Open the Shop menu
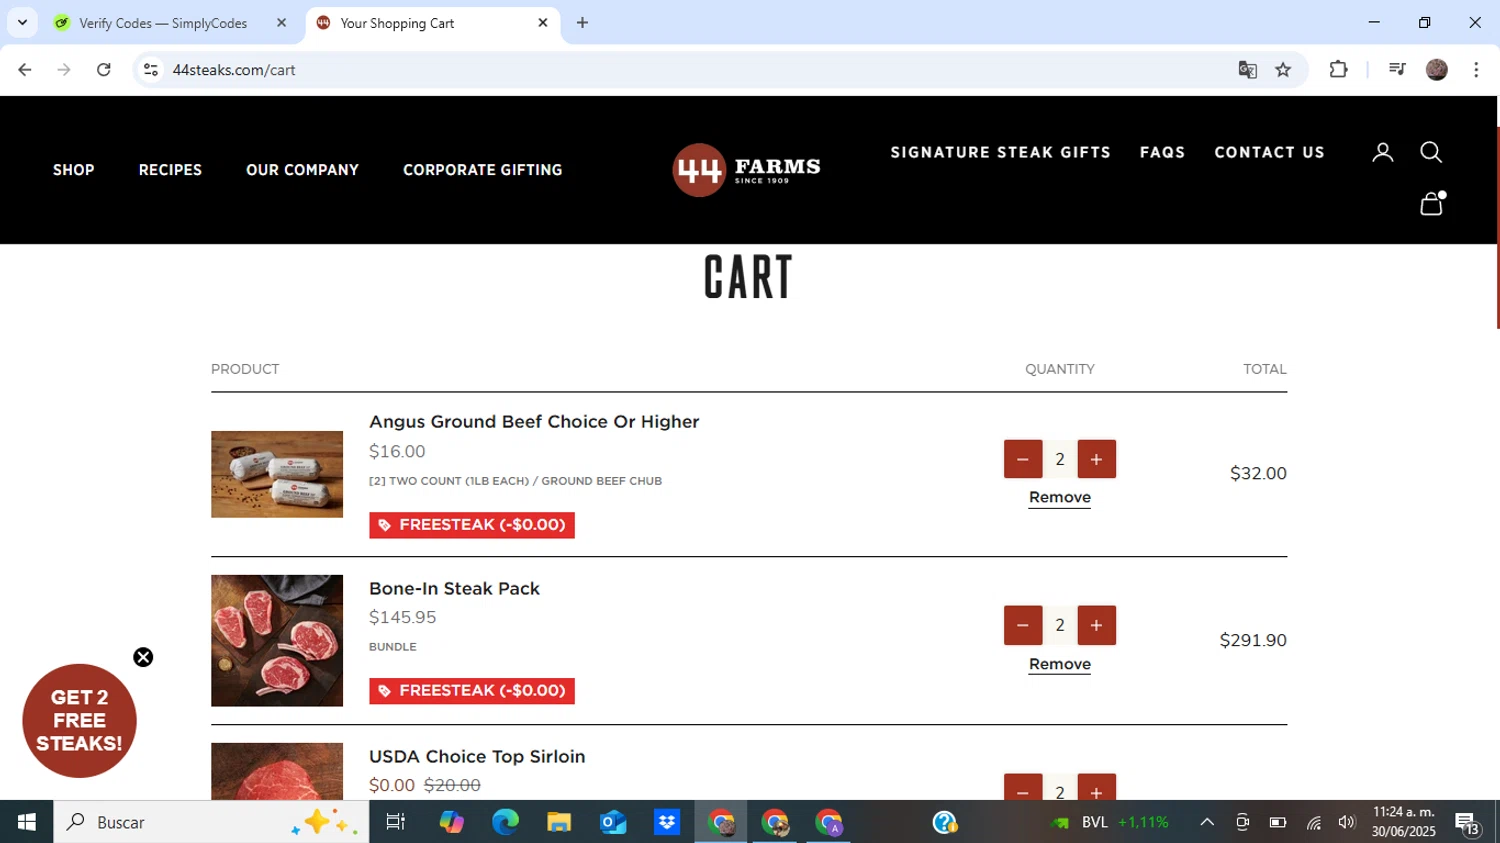 point(74,170)
